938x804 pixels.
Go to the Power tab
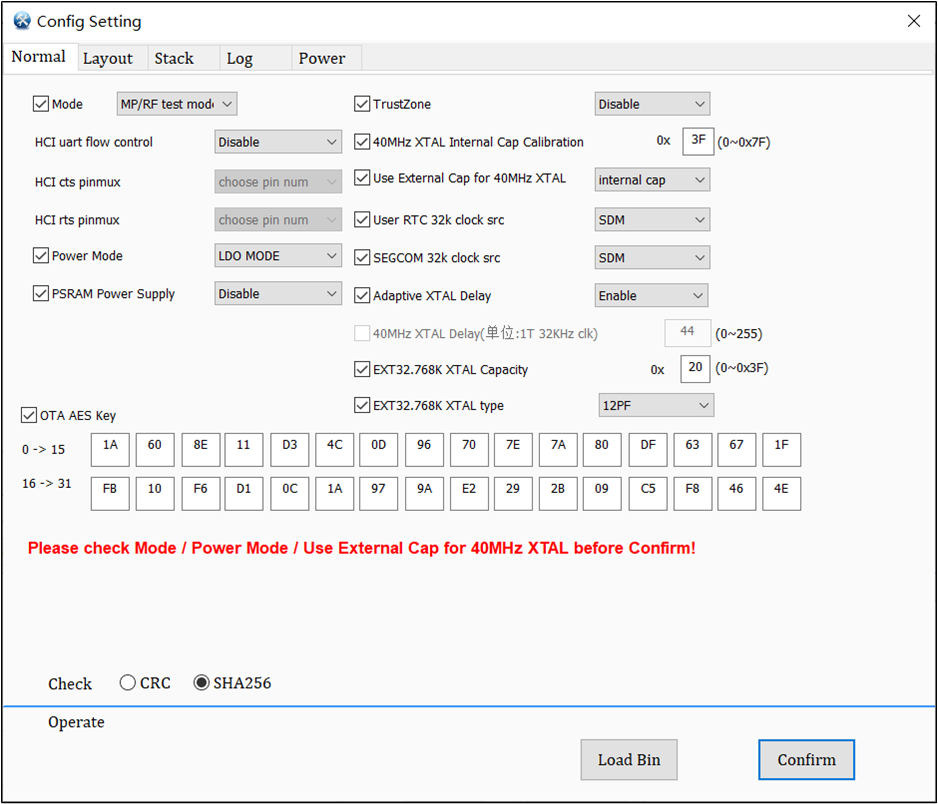(x=322, y=59)
